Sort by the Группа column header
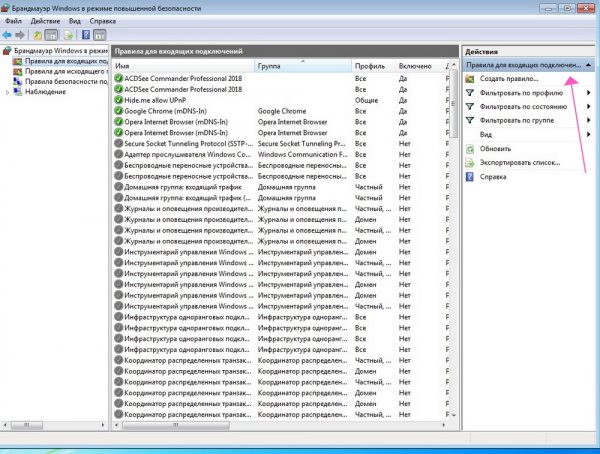The height and width of the screenshot is (454, 600). (x=303, y=66)
